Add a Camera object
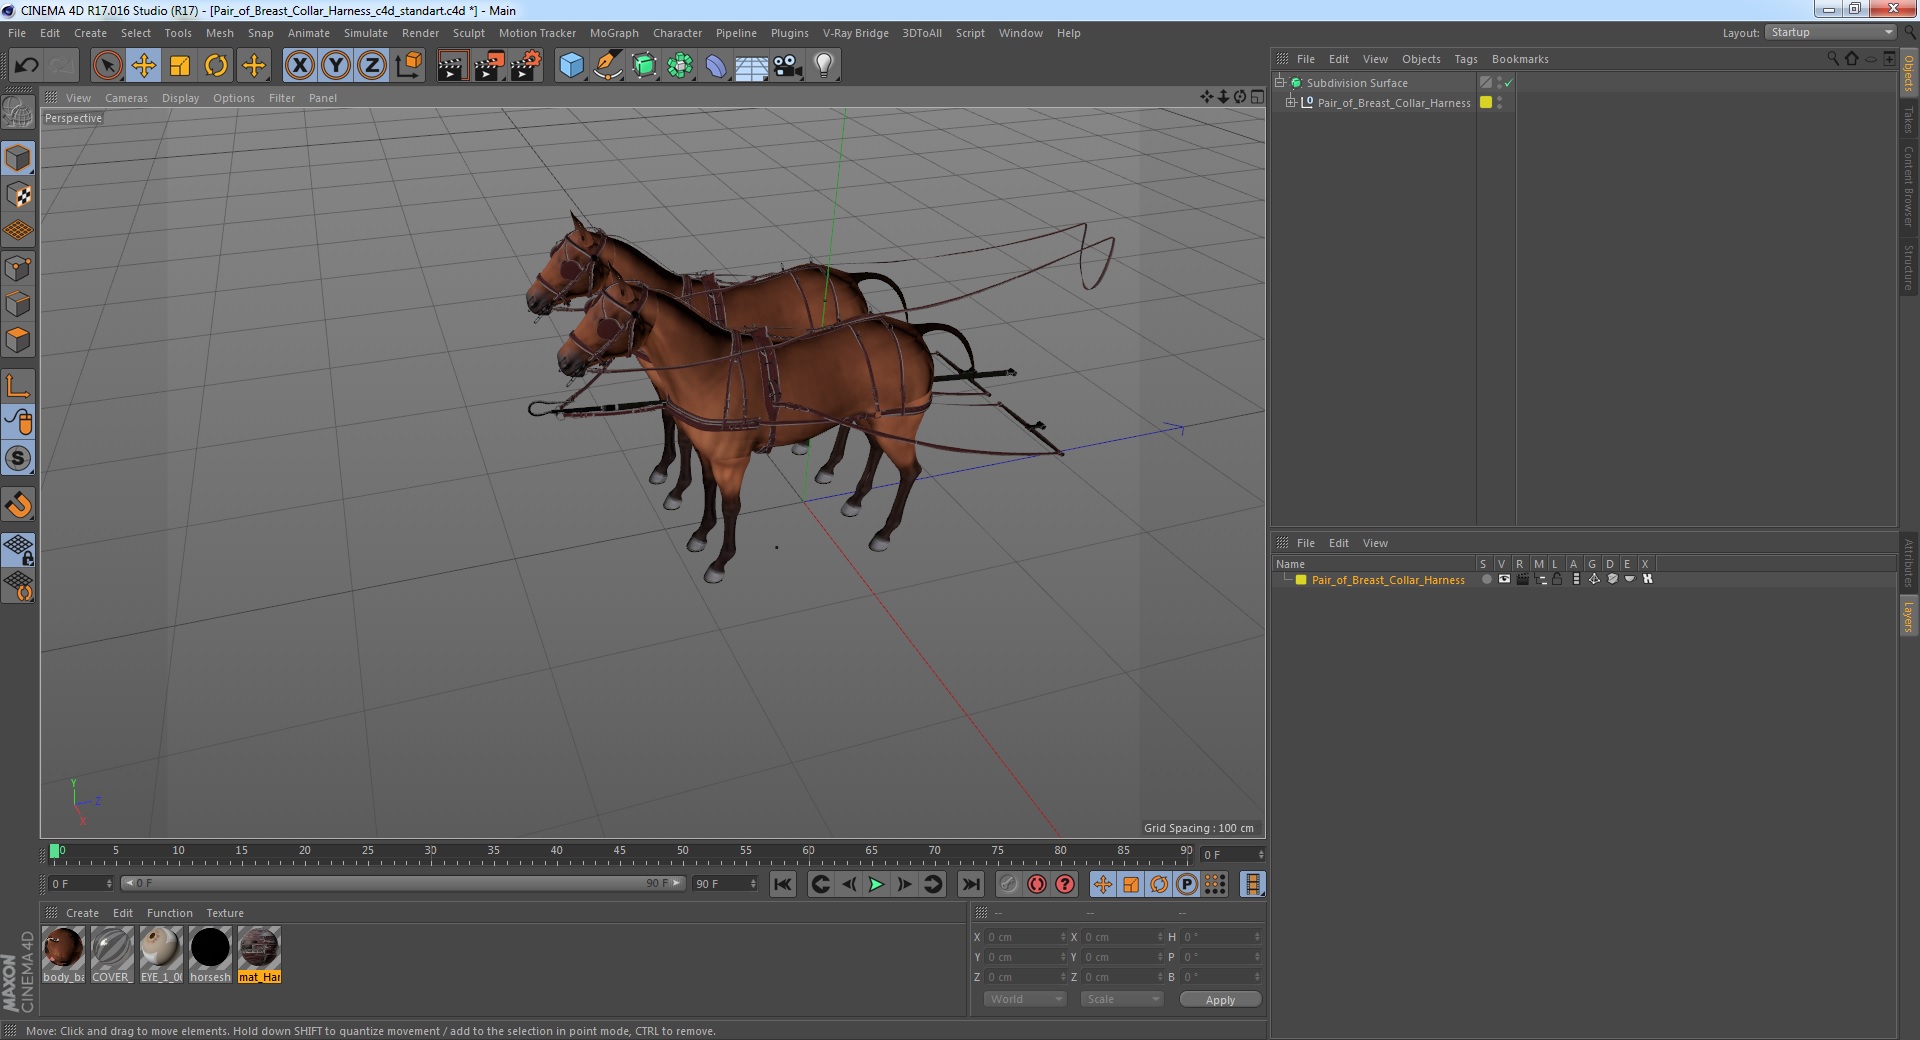This screenshot has width=1920, height=1040. [x=788, y=66]
